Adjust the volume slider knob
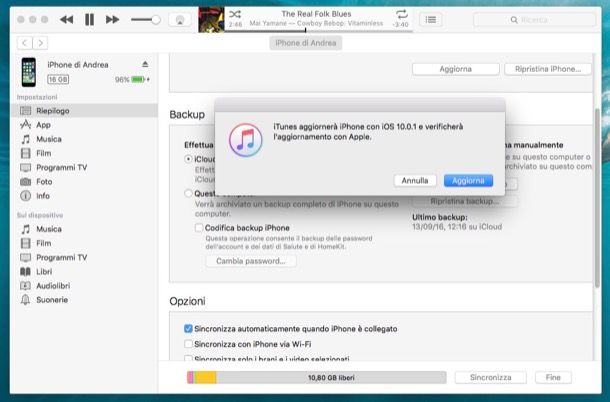 click(156, 19)
